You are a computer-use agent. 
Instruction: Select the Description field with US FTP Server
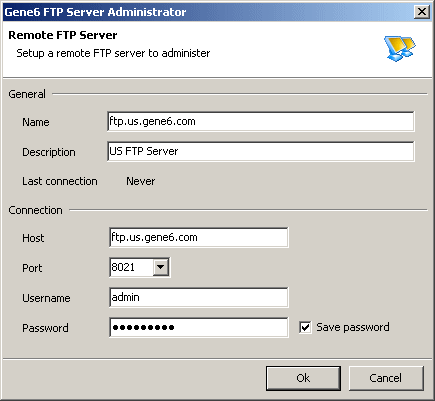[x=261, y=151]
